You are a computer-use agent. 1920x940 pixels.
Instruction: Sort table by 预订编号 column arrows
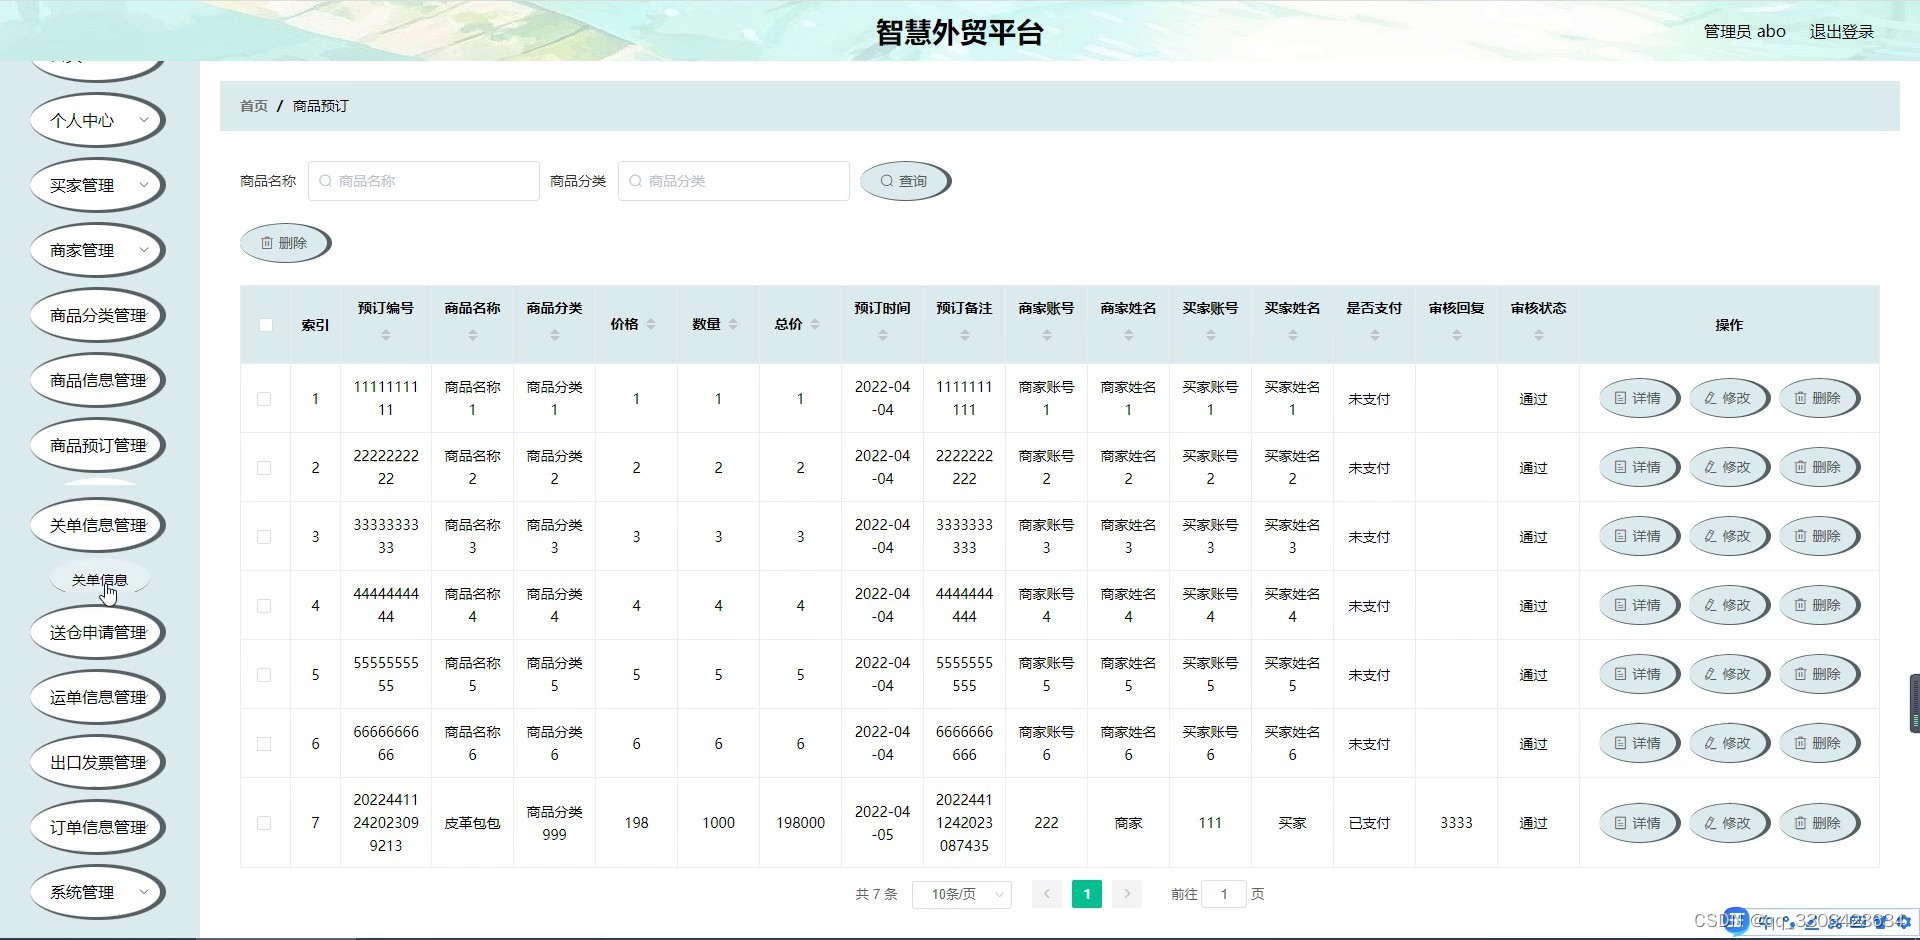pos(386,336)
